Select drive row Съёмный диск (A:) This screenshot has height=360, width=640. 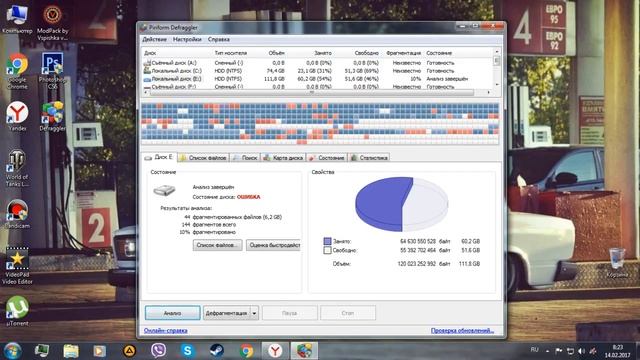tap(318, 63)
